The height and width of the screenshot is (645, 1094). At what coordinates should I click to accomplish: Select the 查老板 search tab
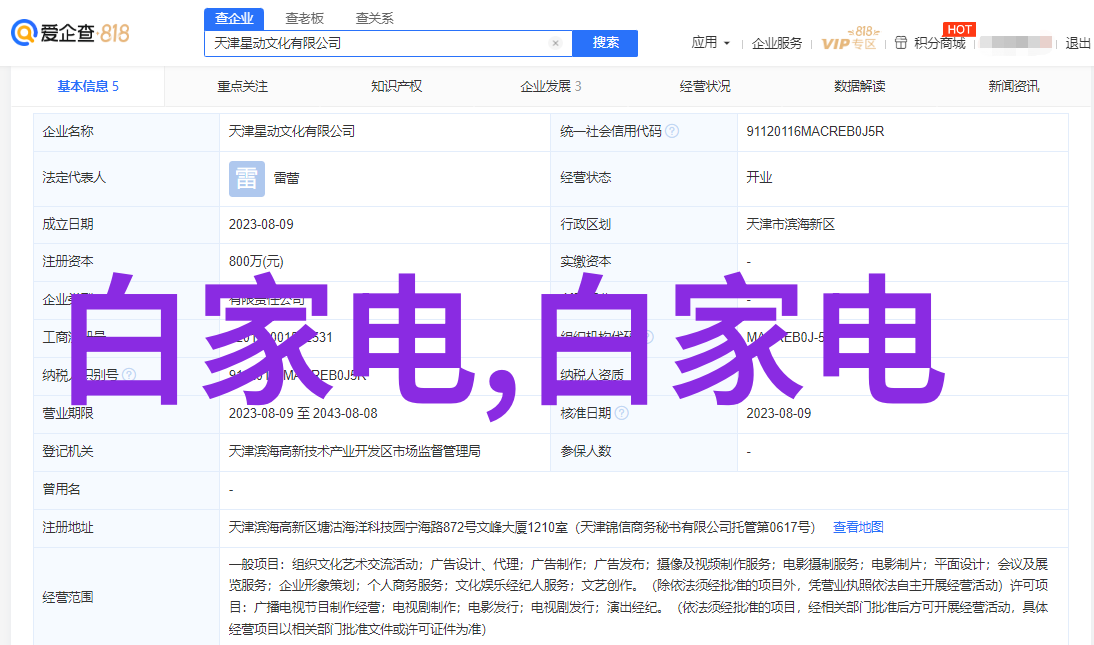[304, 18]
